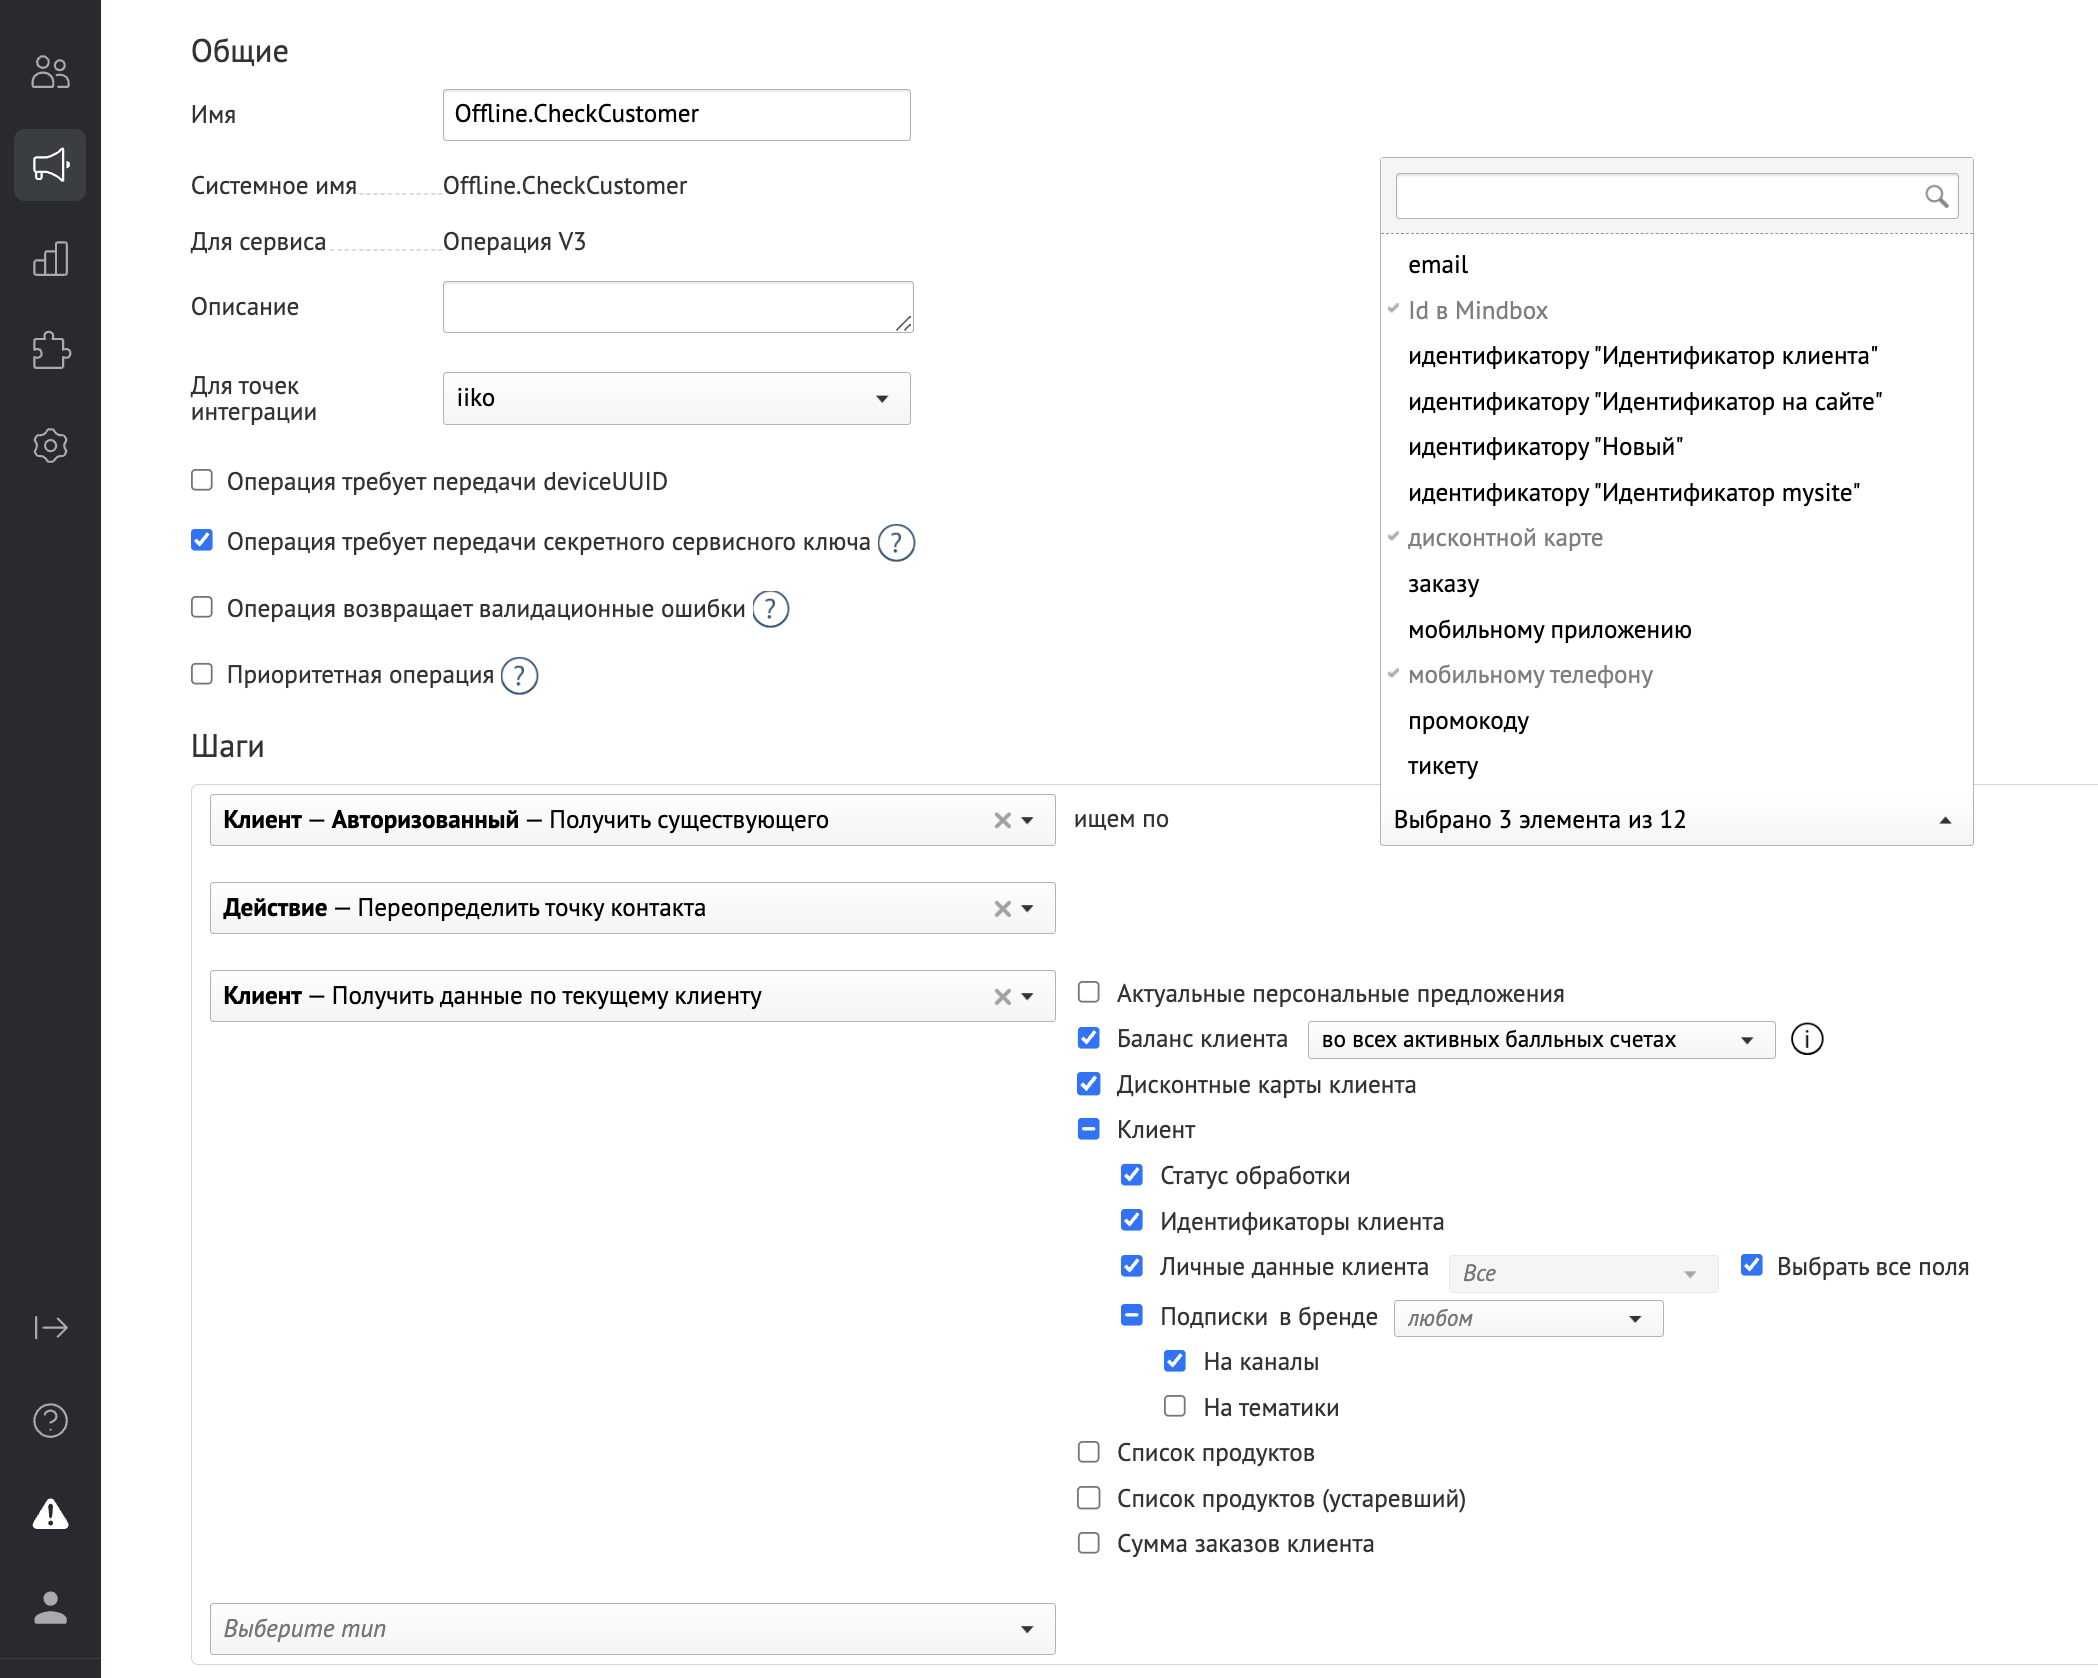Expand the sidebar with the arrow icon
This screenshot has height=1678, width=2098.
(50, 1327)
